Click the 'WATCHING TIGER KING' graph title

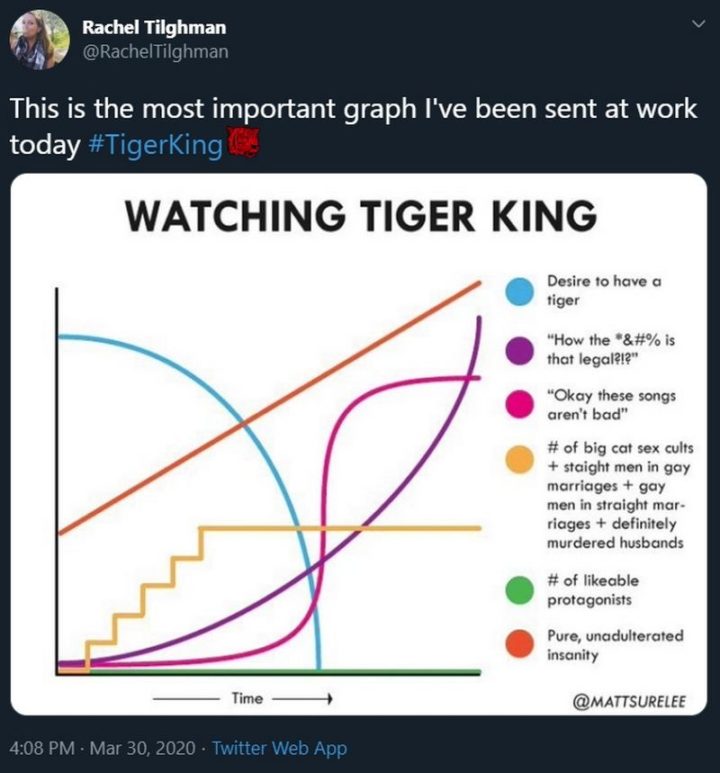(361, 216)
